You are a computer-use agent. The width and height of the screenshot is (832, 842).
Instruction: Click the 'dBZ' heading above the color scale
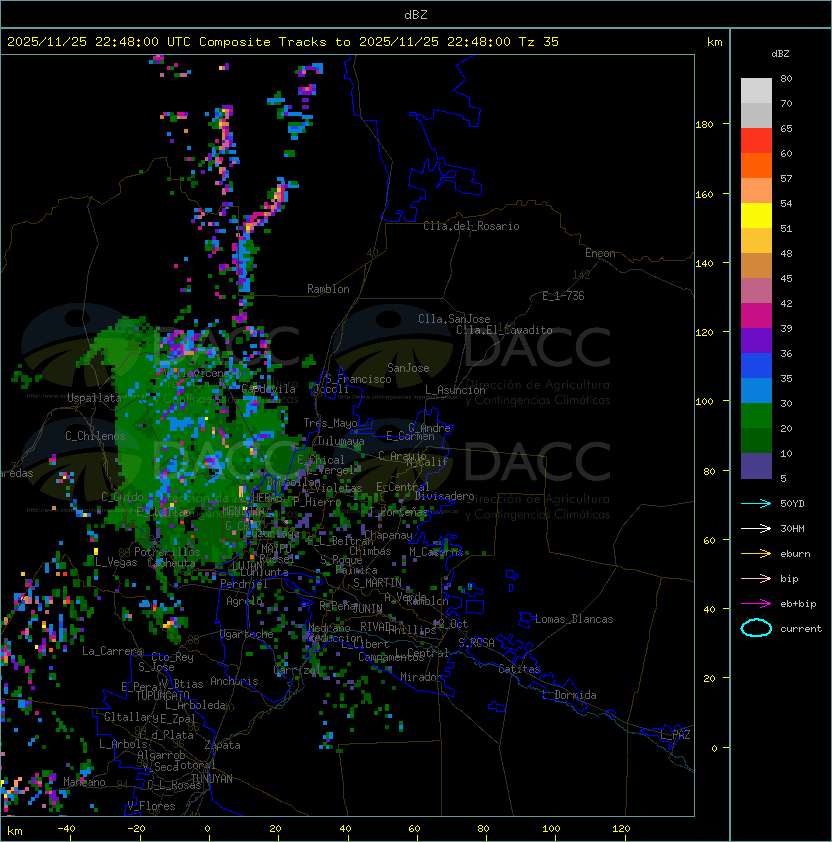(x=780, y=54)
